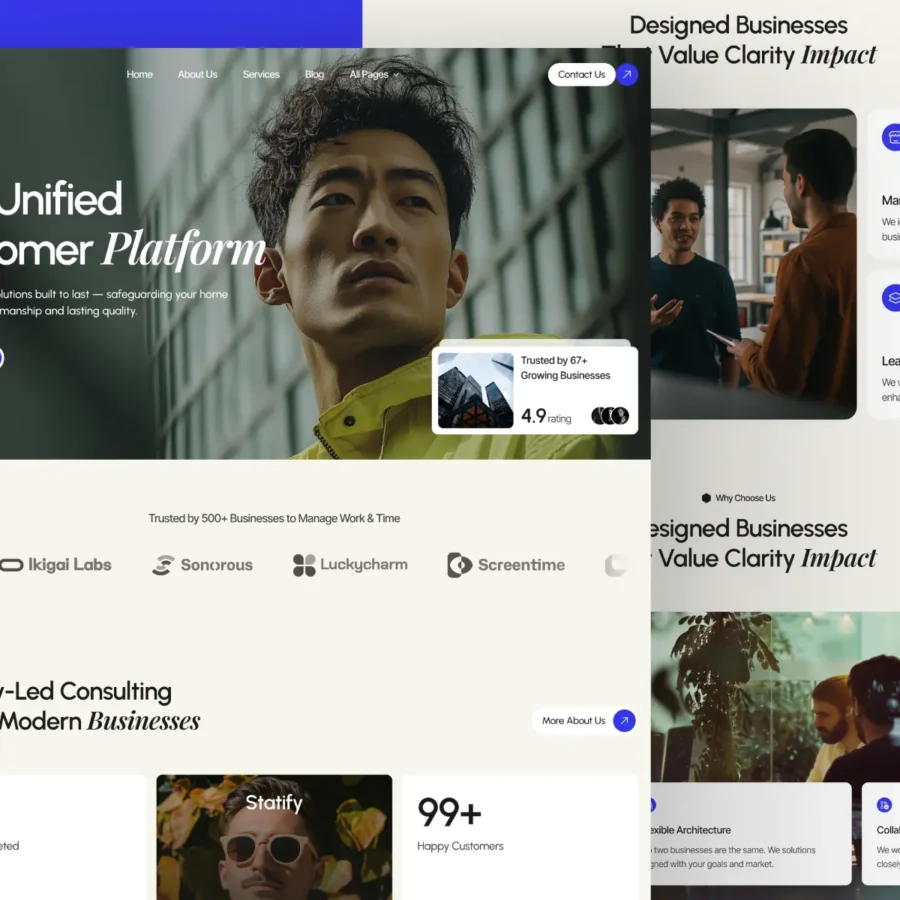Click the Sonorous logo icon

[163, 565]
